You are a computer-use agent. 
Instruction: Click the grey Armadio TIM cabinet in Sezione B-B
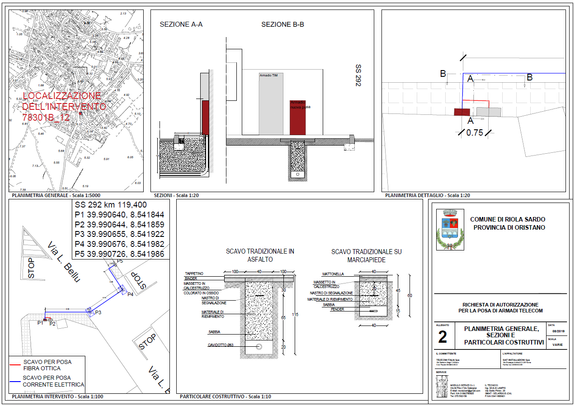click(x=271, y=104)
